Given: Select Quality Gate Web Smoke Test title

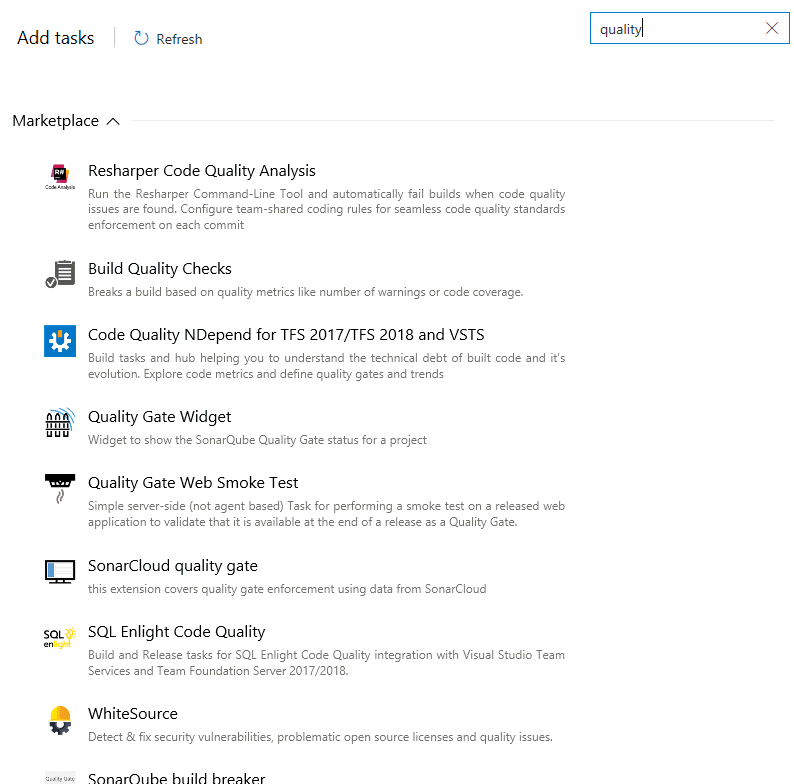Looking at the screenshot, I should click(193, 483).
